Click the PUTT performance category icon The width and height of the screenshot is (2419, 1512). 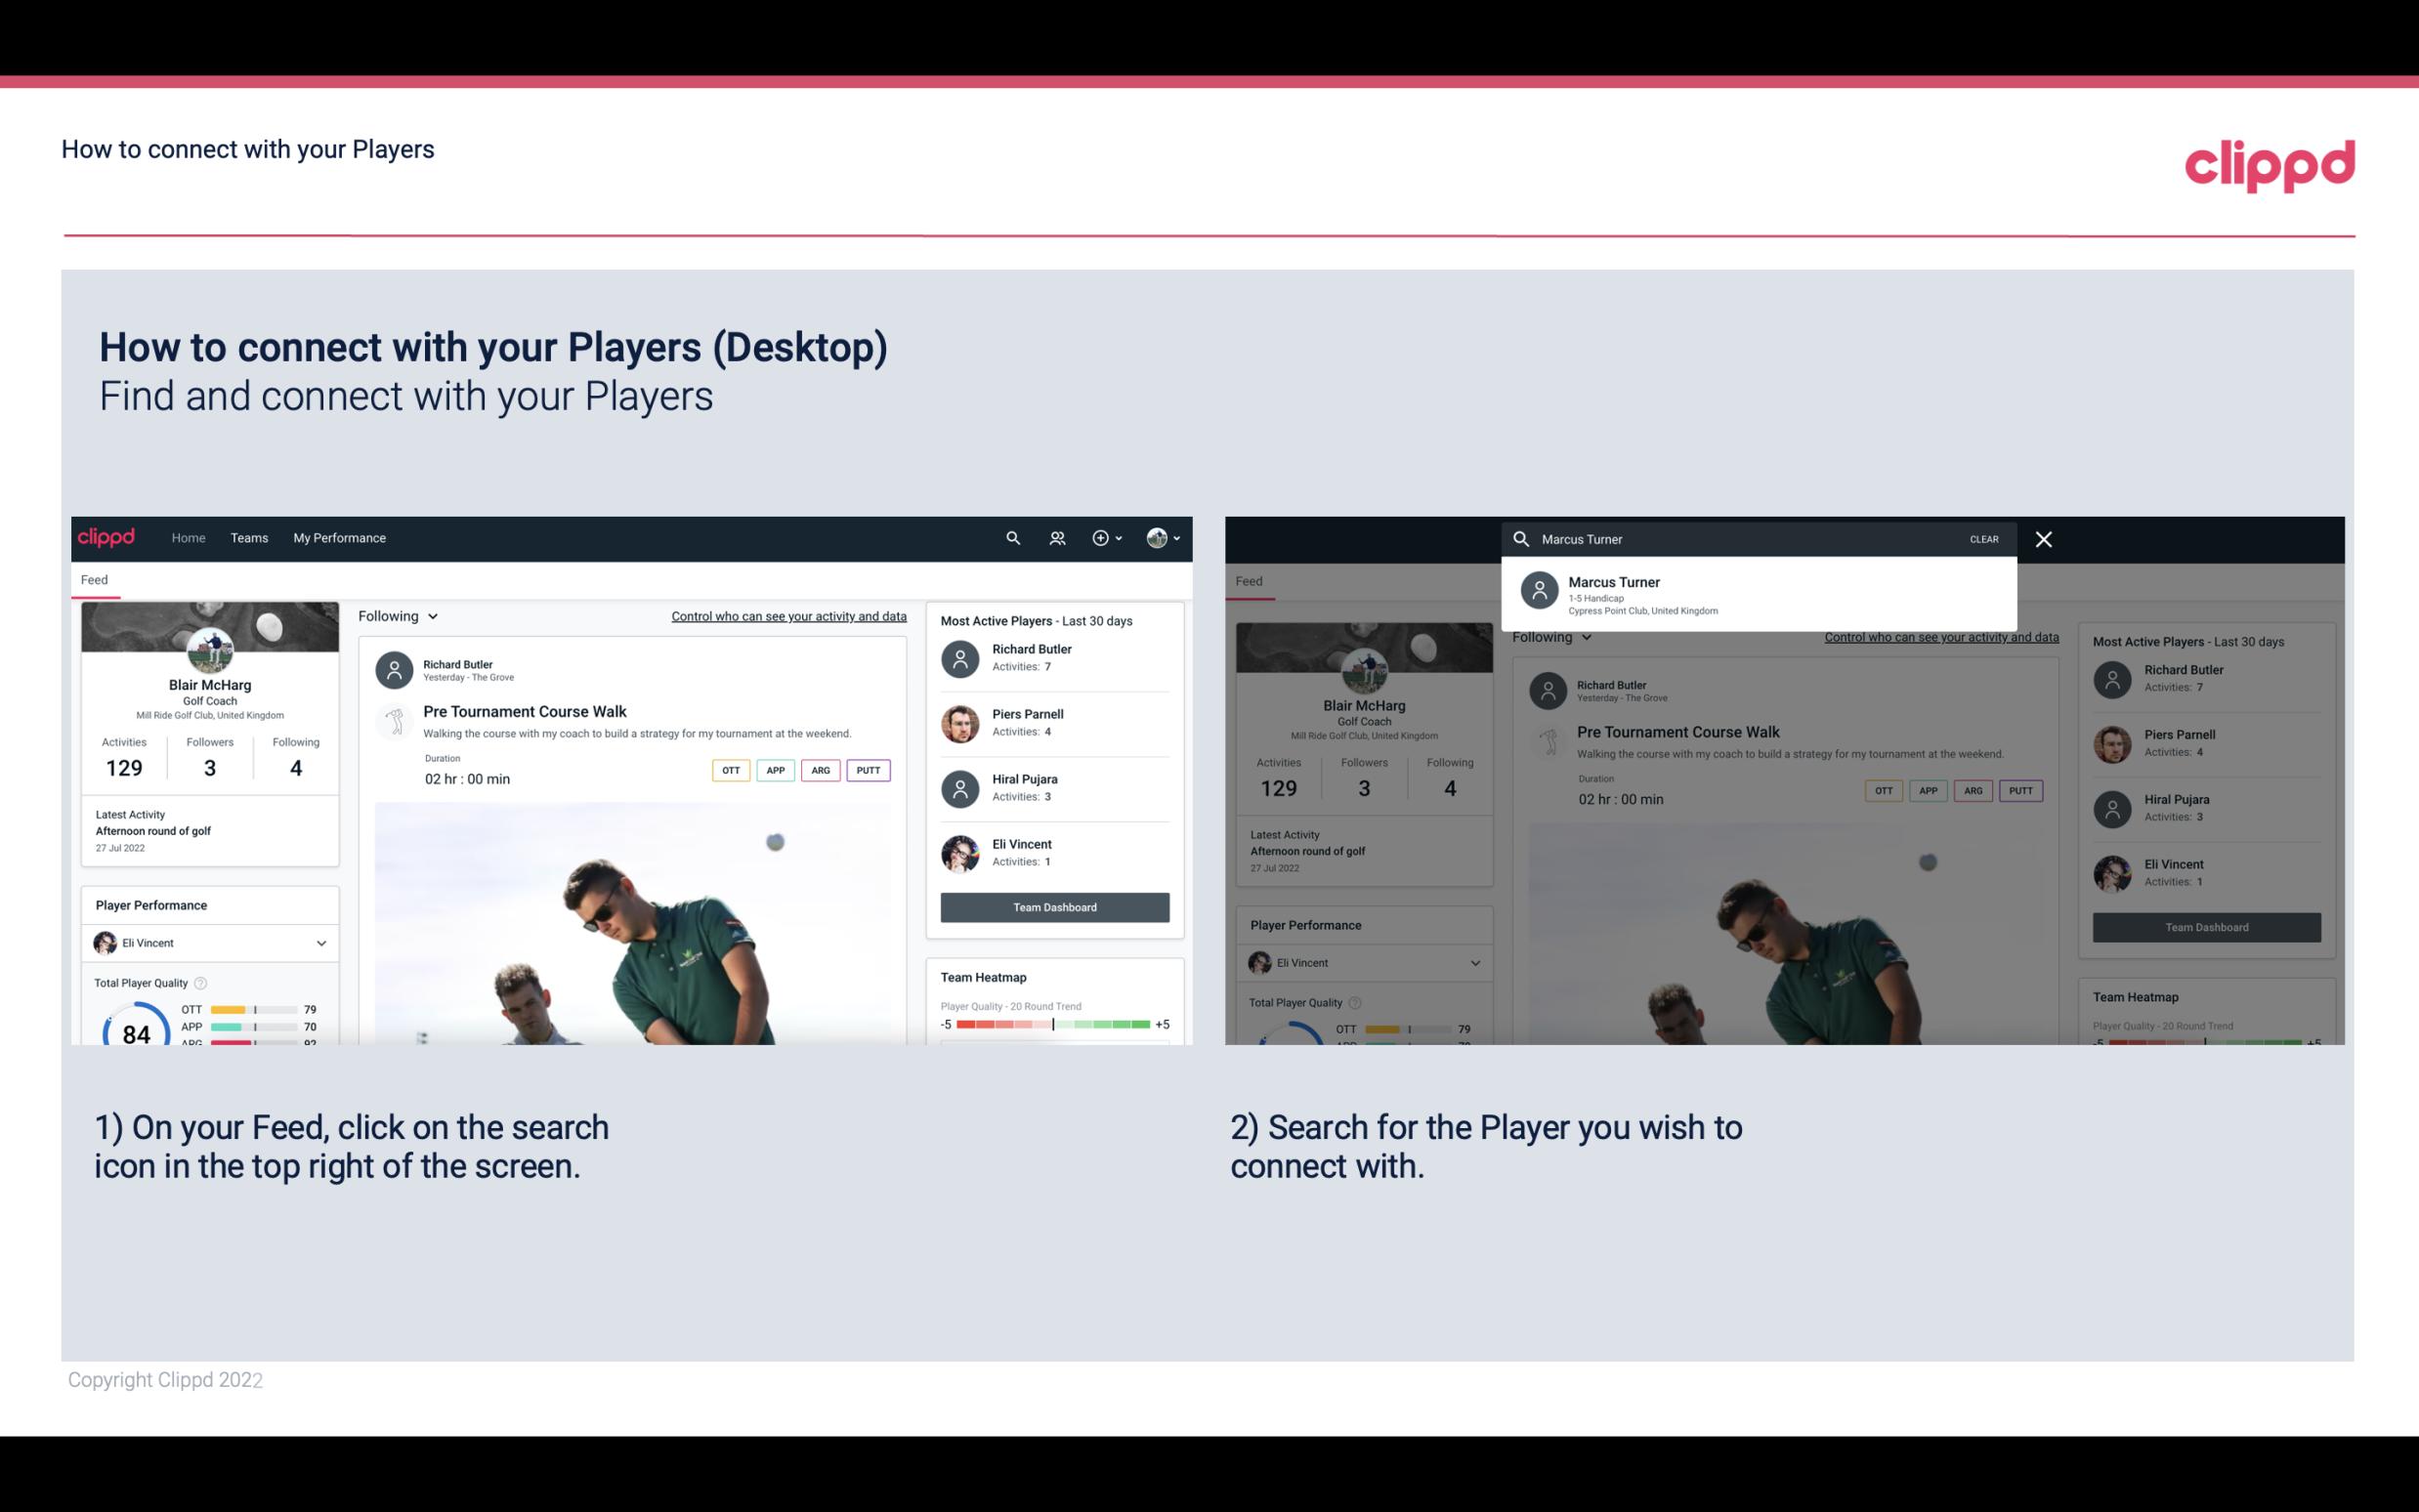[868, 768]
